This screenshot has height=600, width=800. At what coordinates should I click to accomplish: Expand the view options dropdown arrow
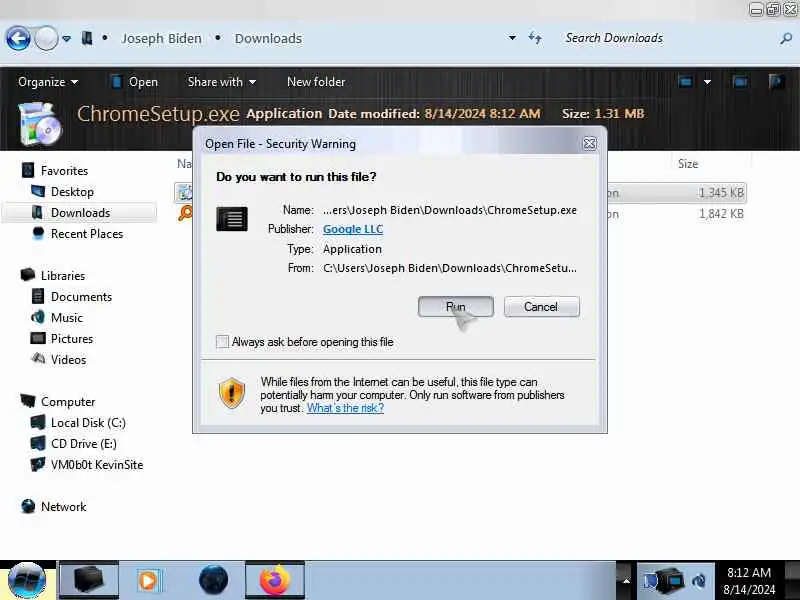[x=707, y=82]
